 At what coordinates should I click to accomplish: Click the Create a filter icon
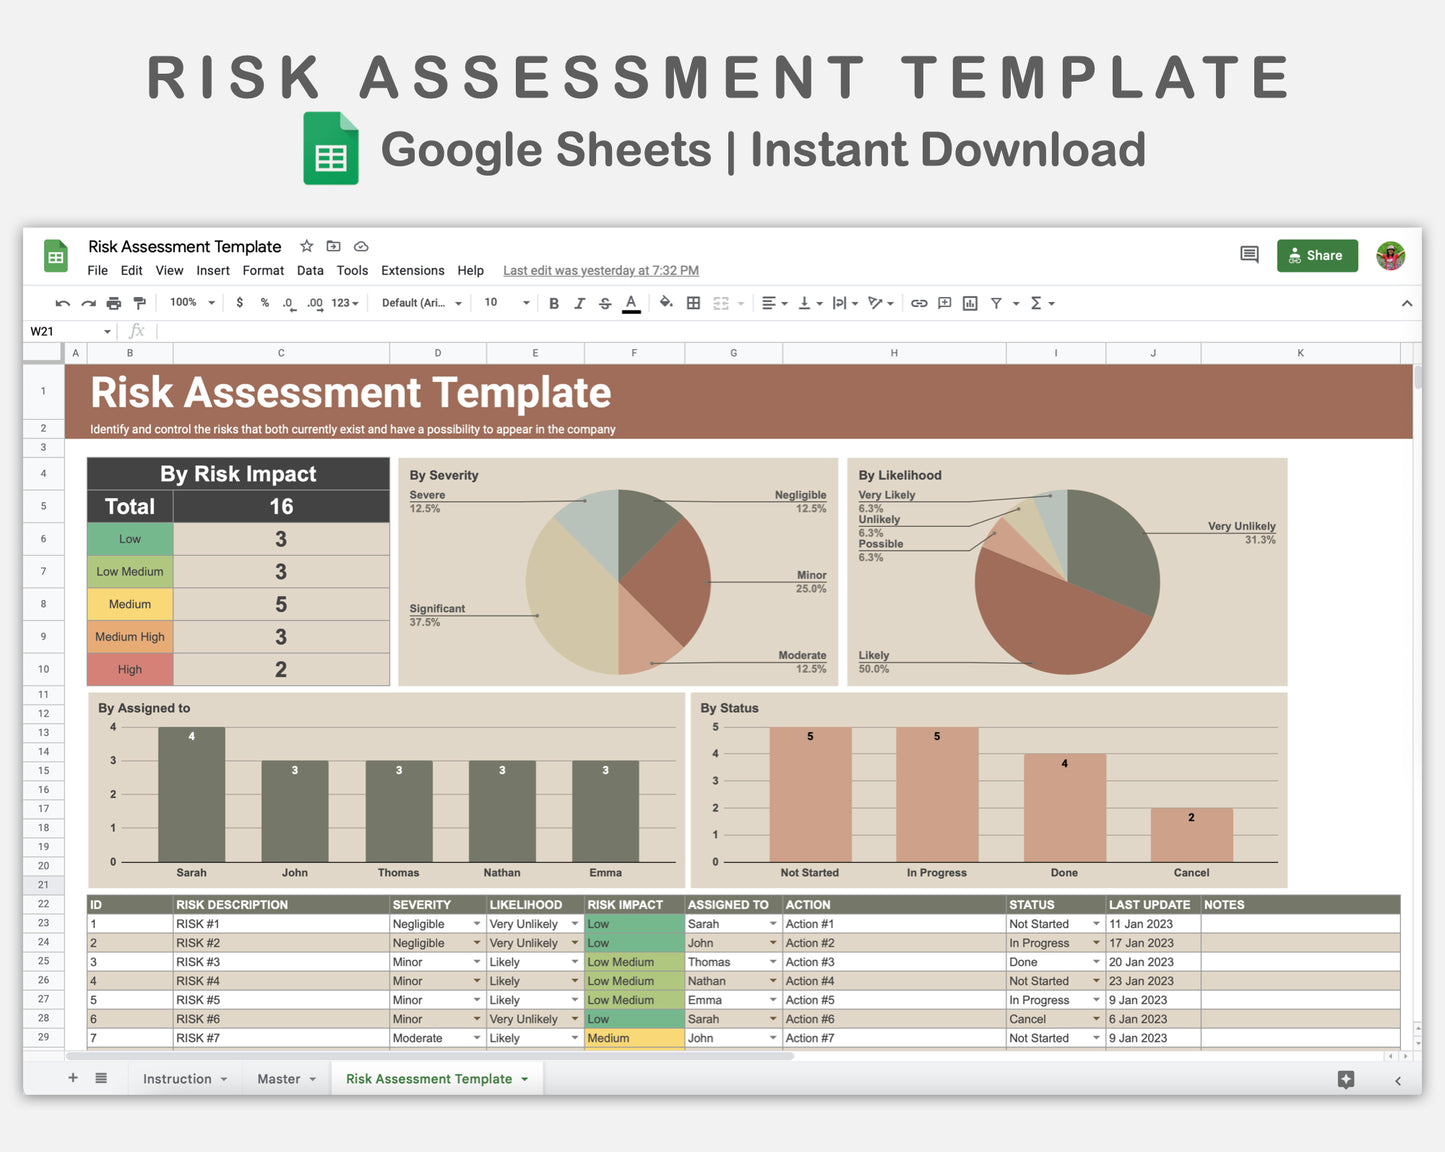point(995,303)
